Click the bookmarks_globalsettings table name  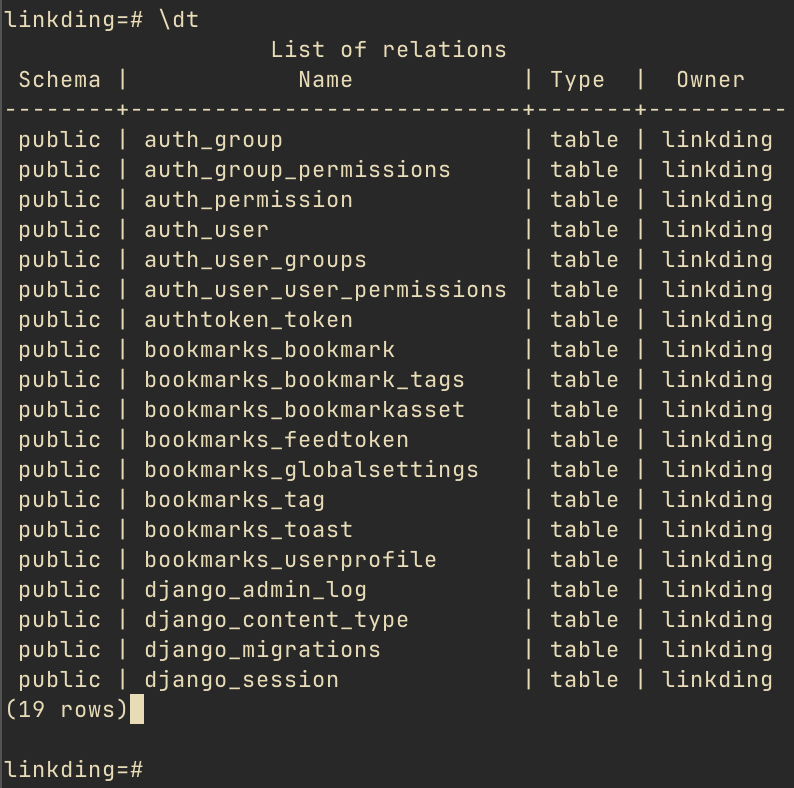311,470
